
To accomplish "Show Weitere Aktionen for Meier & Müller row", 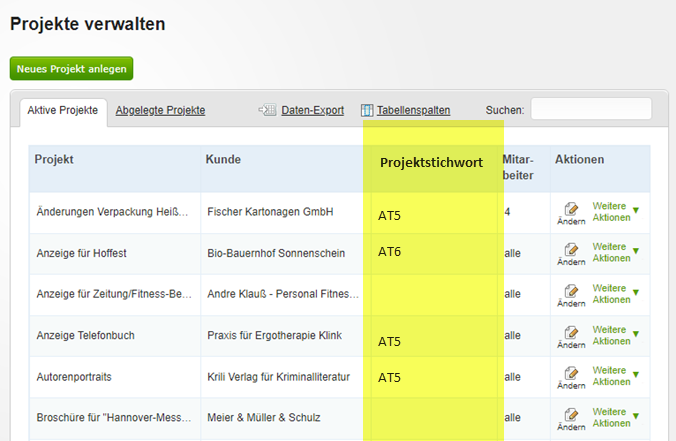I will pos(616,417).
